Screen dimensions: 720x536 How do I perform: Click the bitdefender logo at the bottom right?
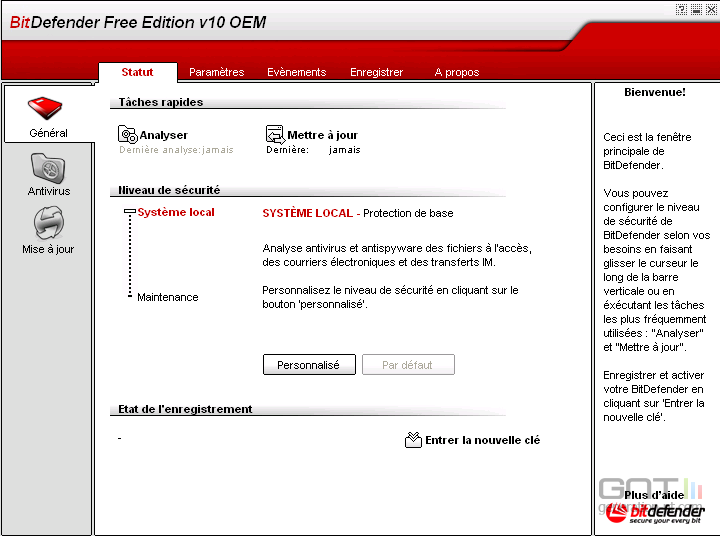655,513
